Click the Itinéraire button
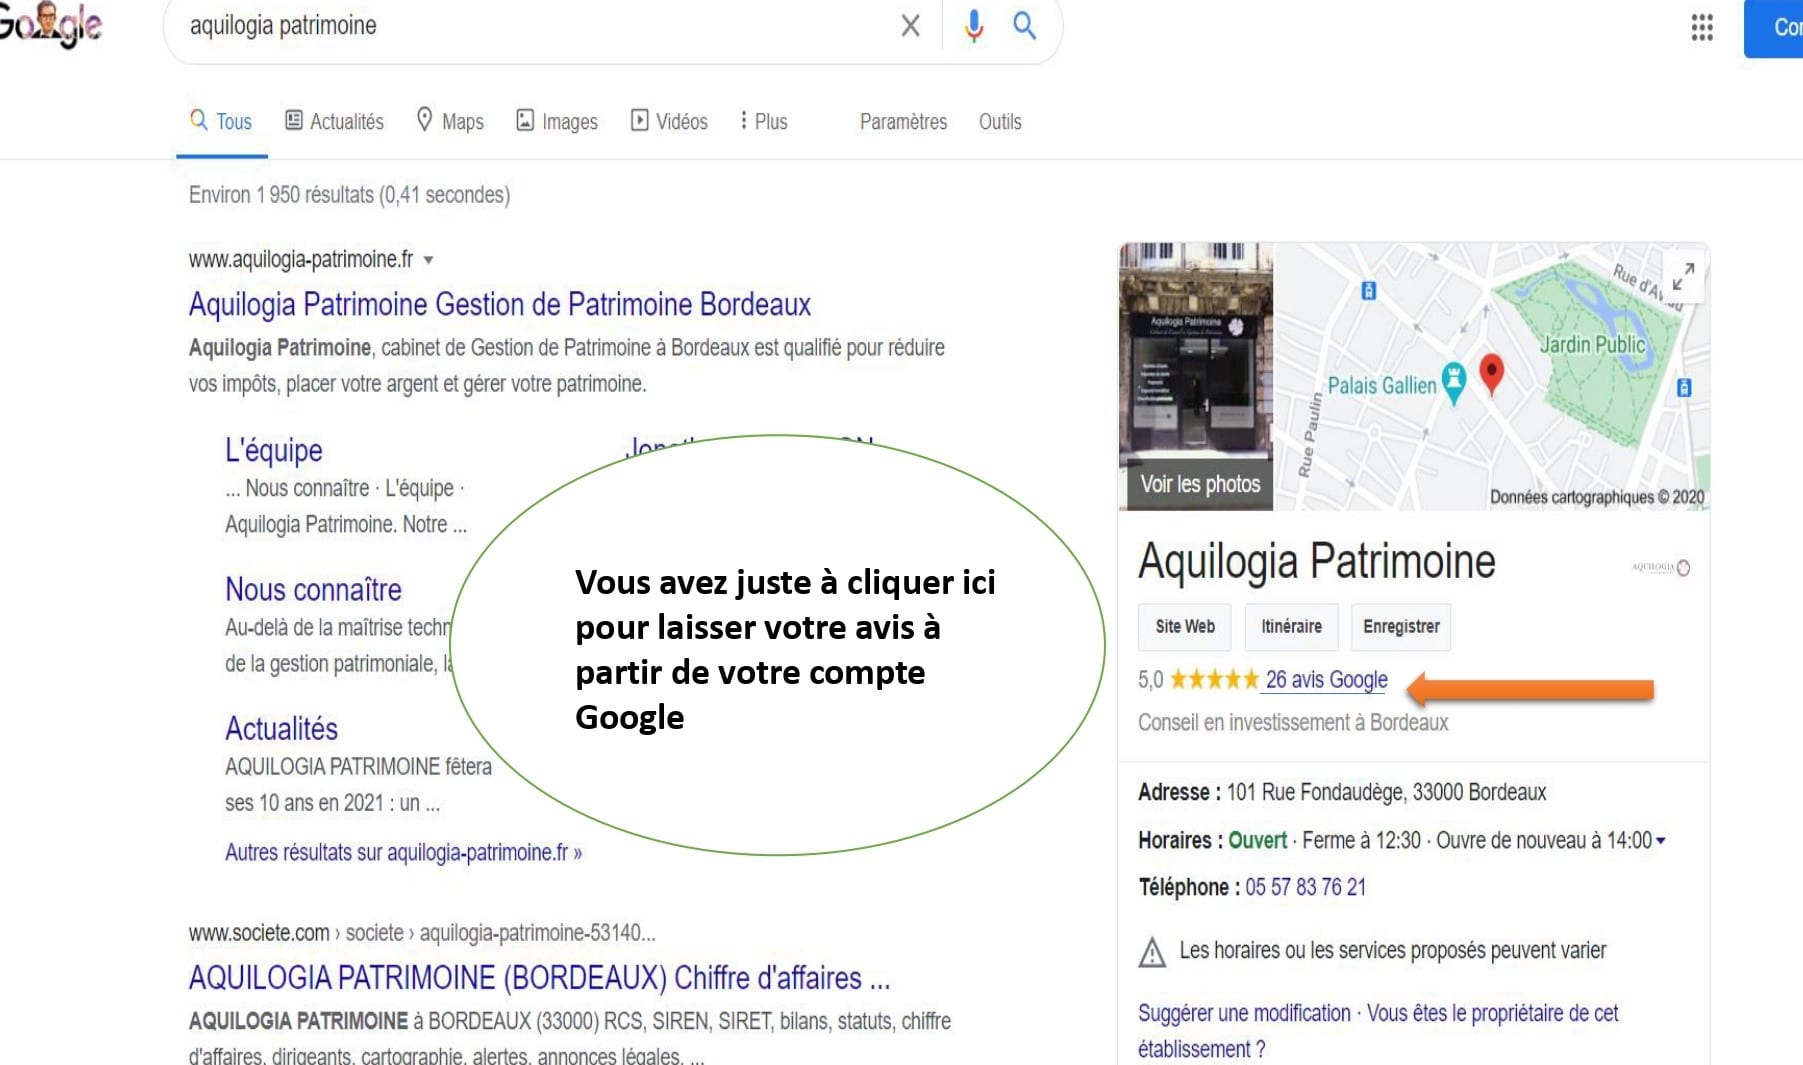 click(x=1291, y=626)
